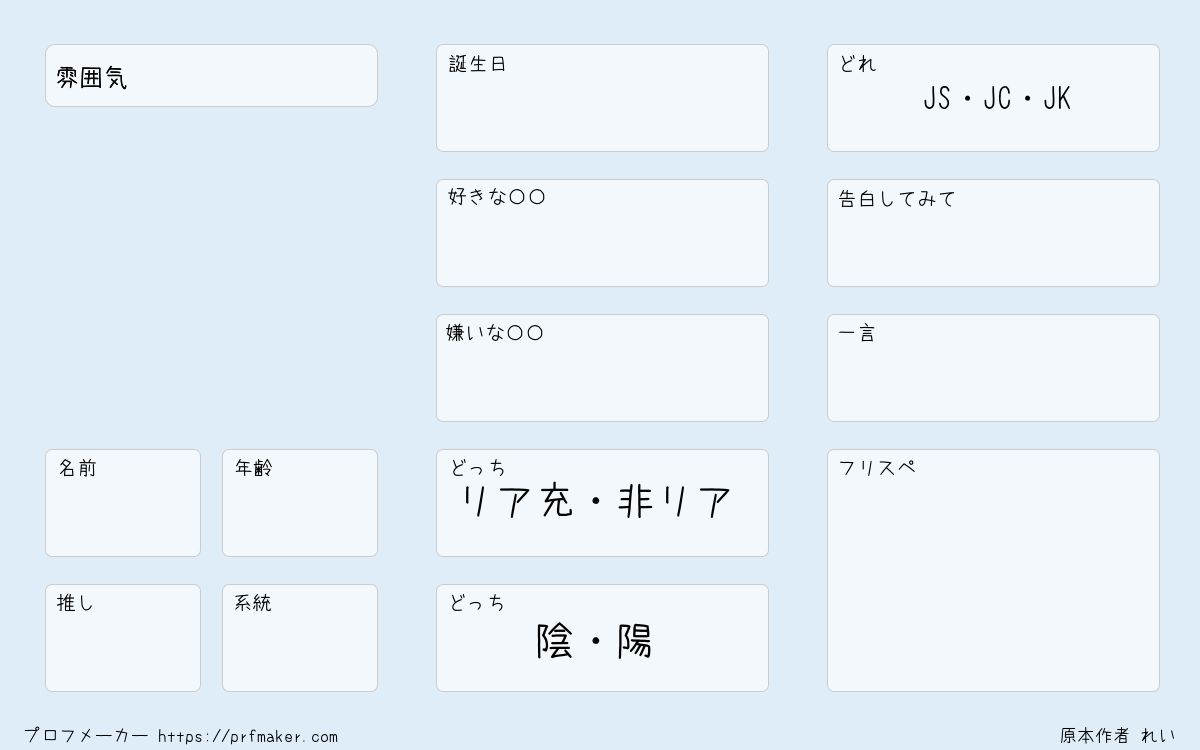This screenshot has height=750, width=1200.
Task: Click the large フリスペ area
Action: (993, 570)
